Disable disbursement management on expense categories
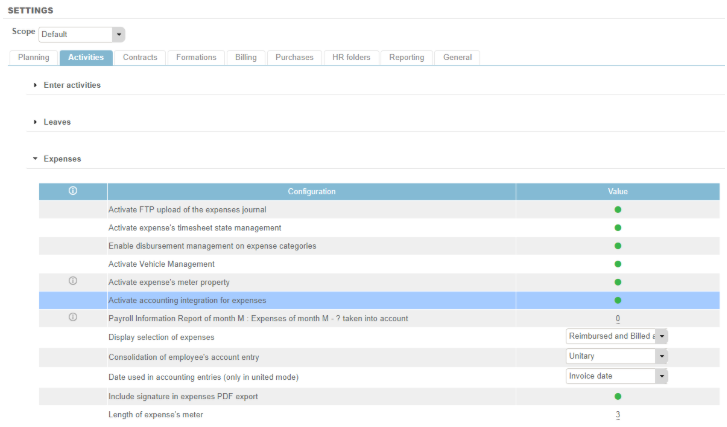The width and height of the screenshot is (727, 427). [x=617, y=246]
